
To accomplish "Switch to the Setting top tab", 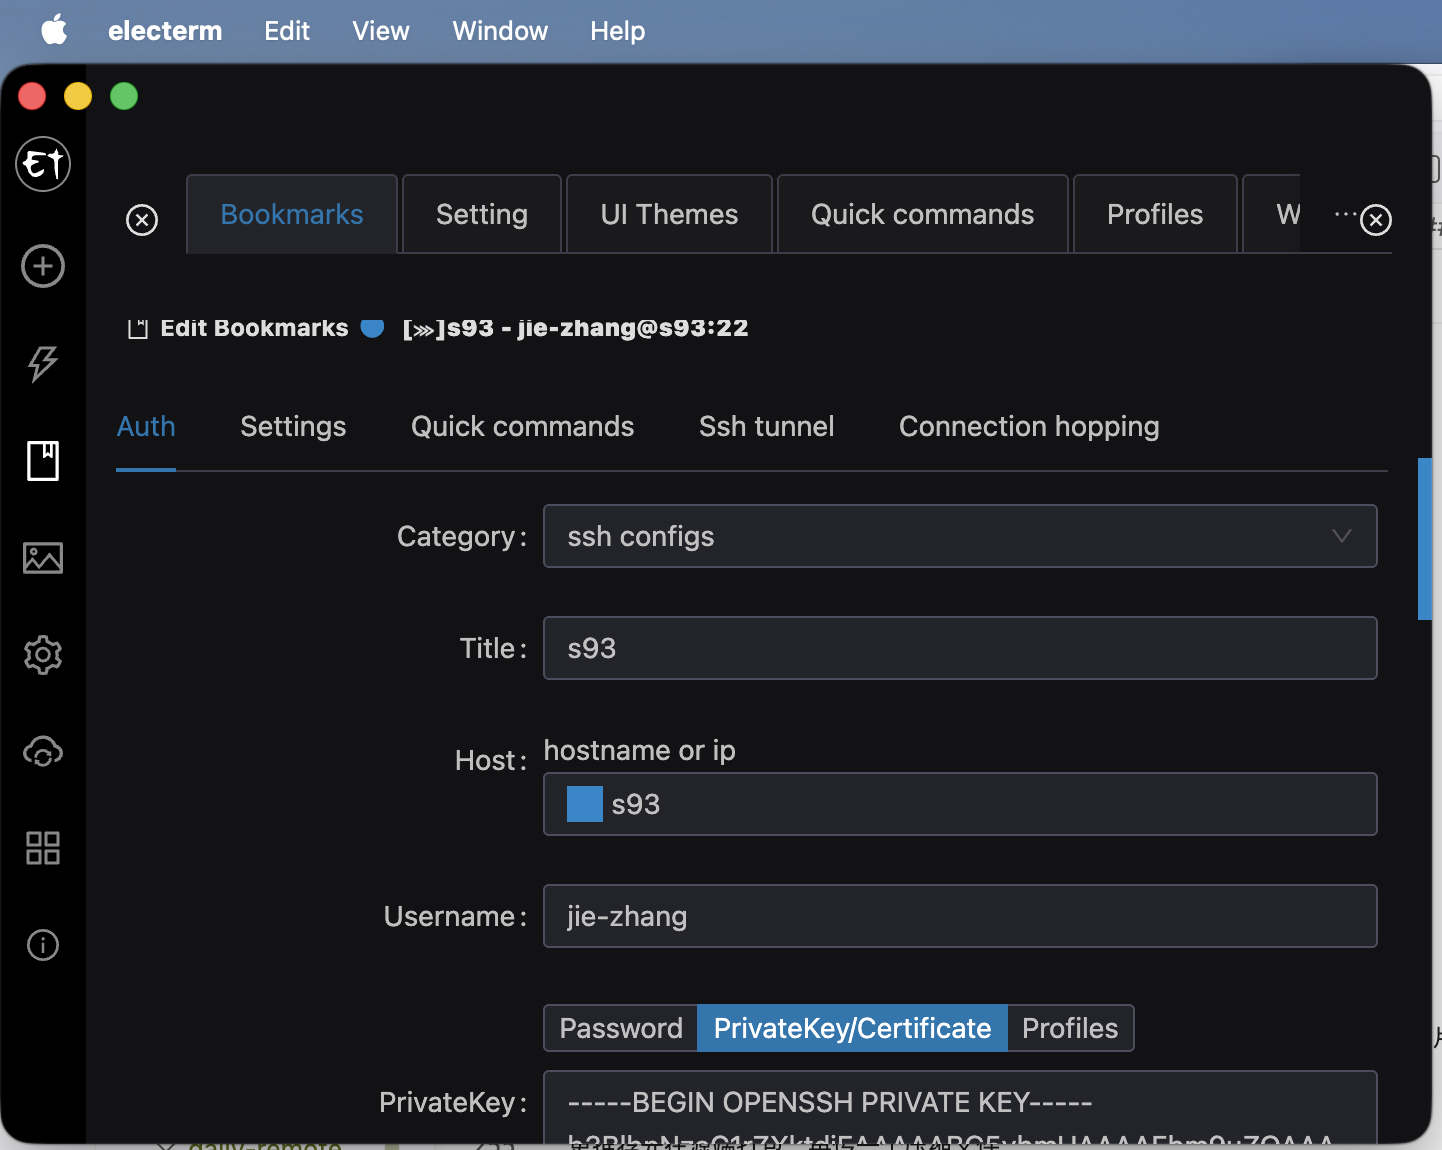I will pyautogui.click(x=482, y=214).
